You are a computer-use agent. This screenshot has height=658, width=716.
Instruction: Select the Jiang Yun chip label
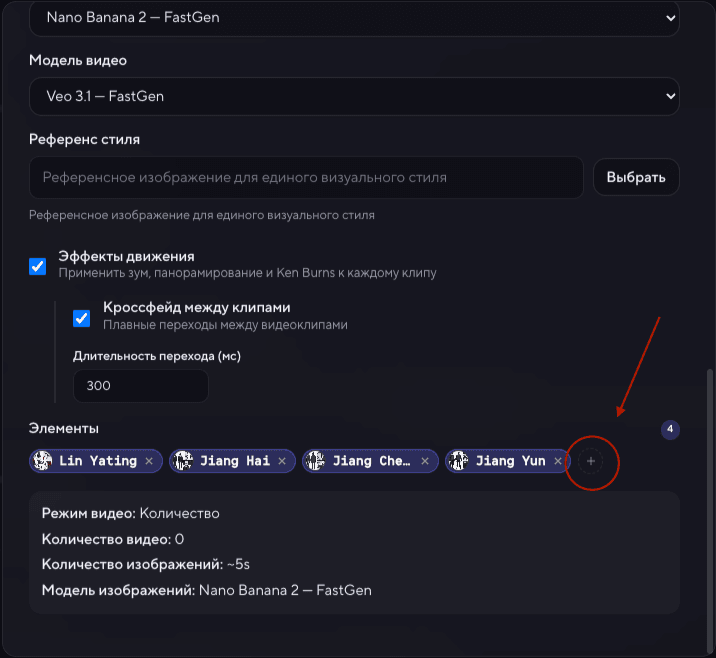pos(511,461)
